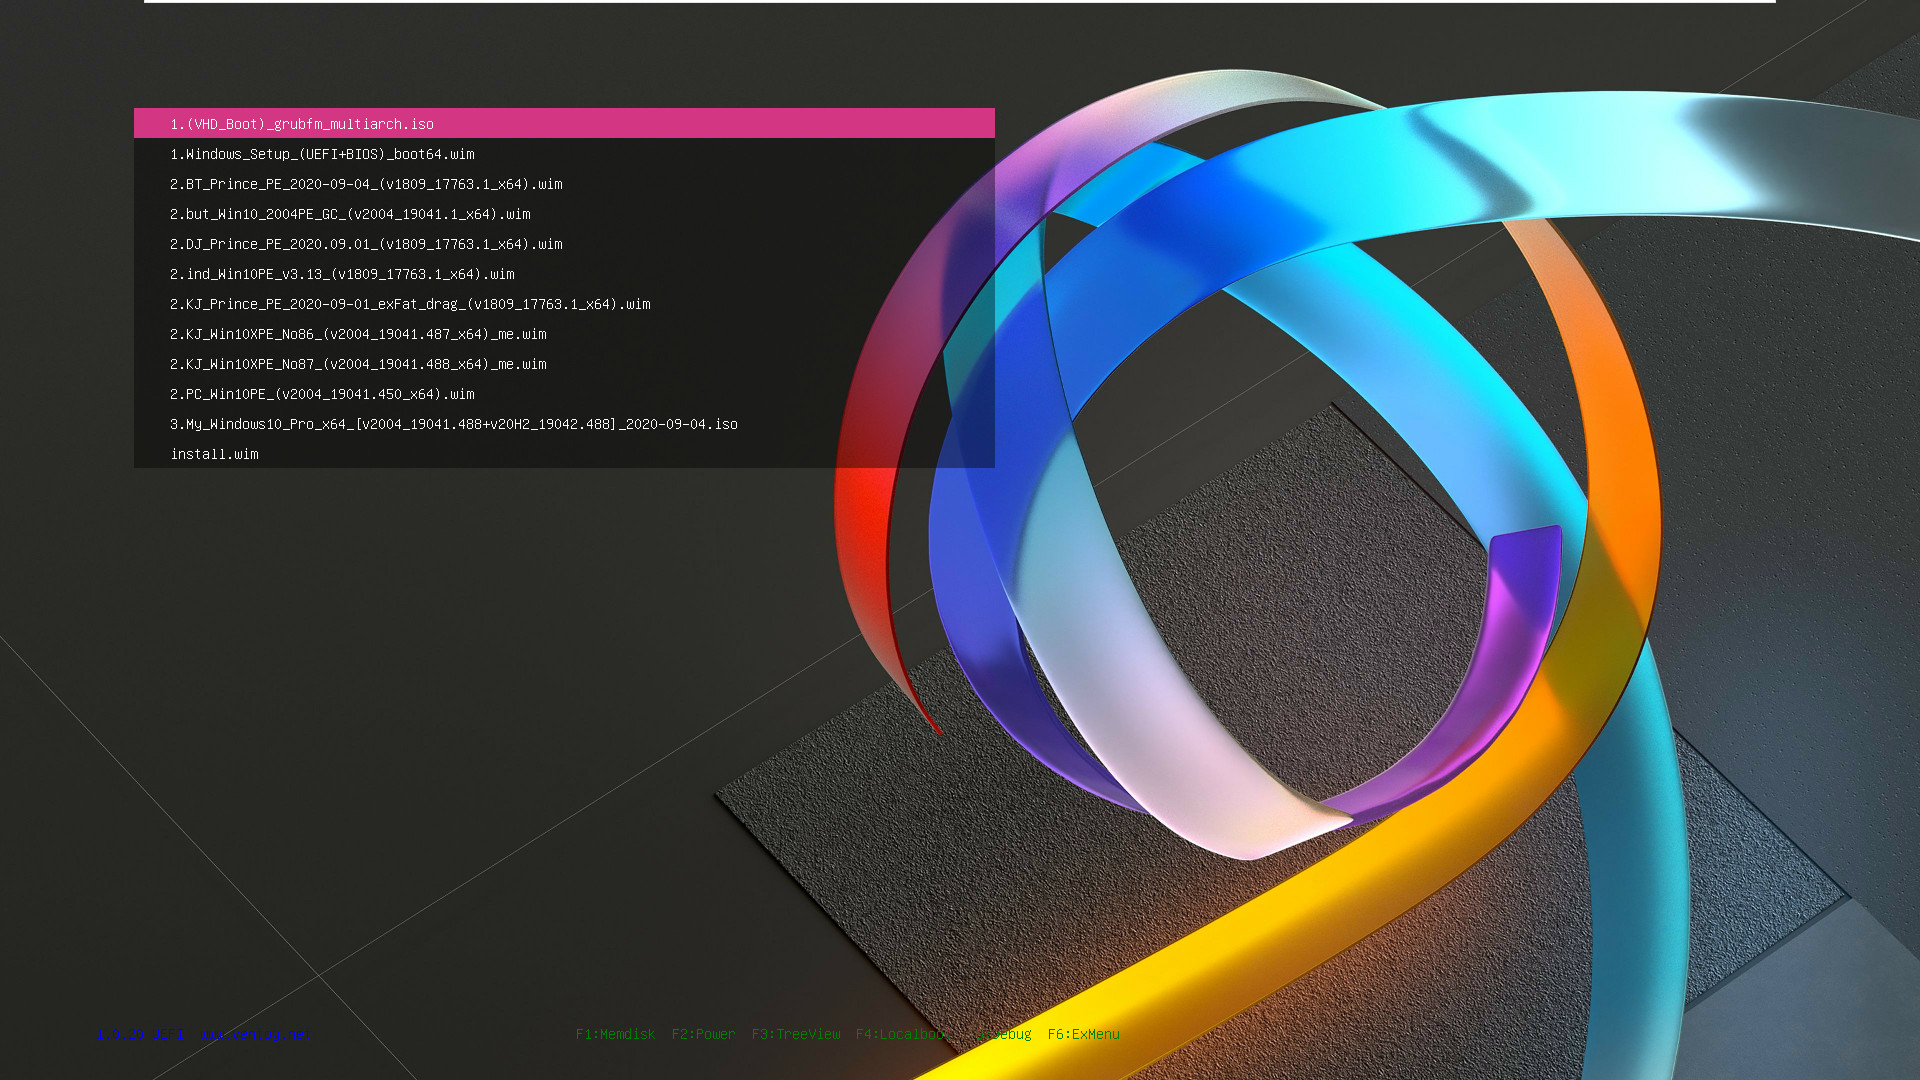This screenshot has width=1920, height=1080.
Task: Select the 2.PC_Win10PE wim entry
Action: [564, 393]
